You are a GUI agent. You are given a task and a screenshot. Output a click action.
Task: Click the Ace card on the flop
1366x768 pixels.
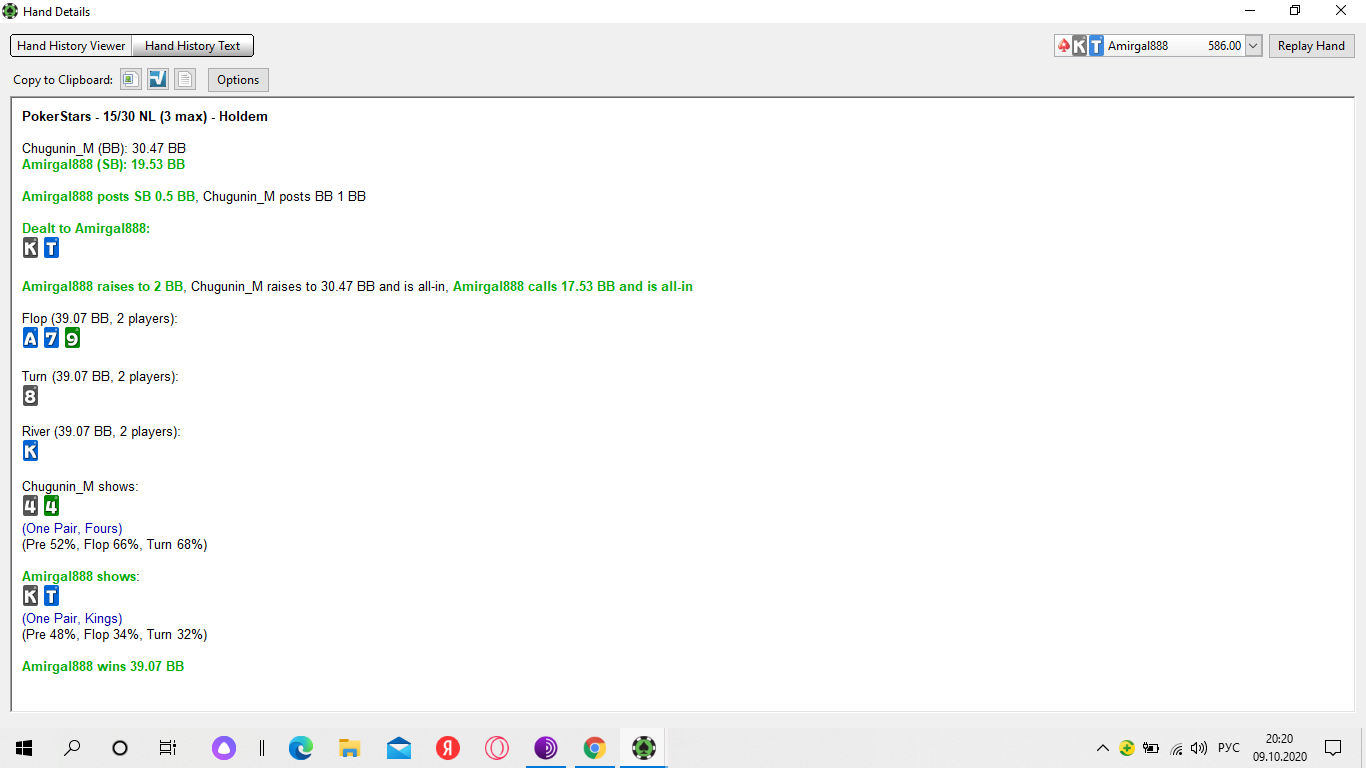(30, 338)
